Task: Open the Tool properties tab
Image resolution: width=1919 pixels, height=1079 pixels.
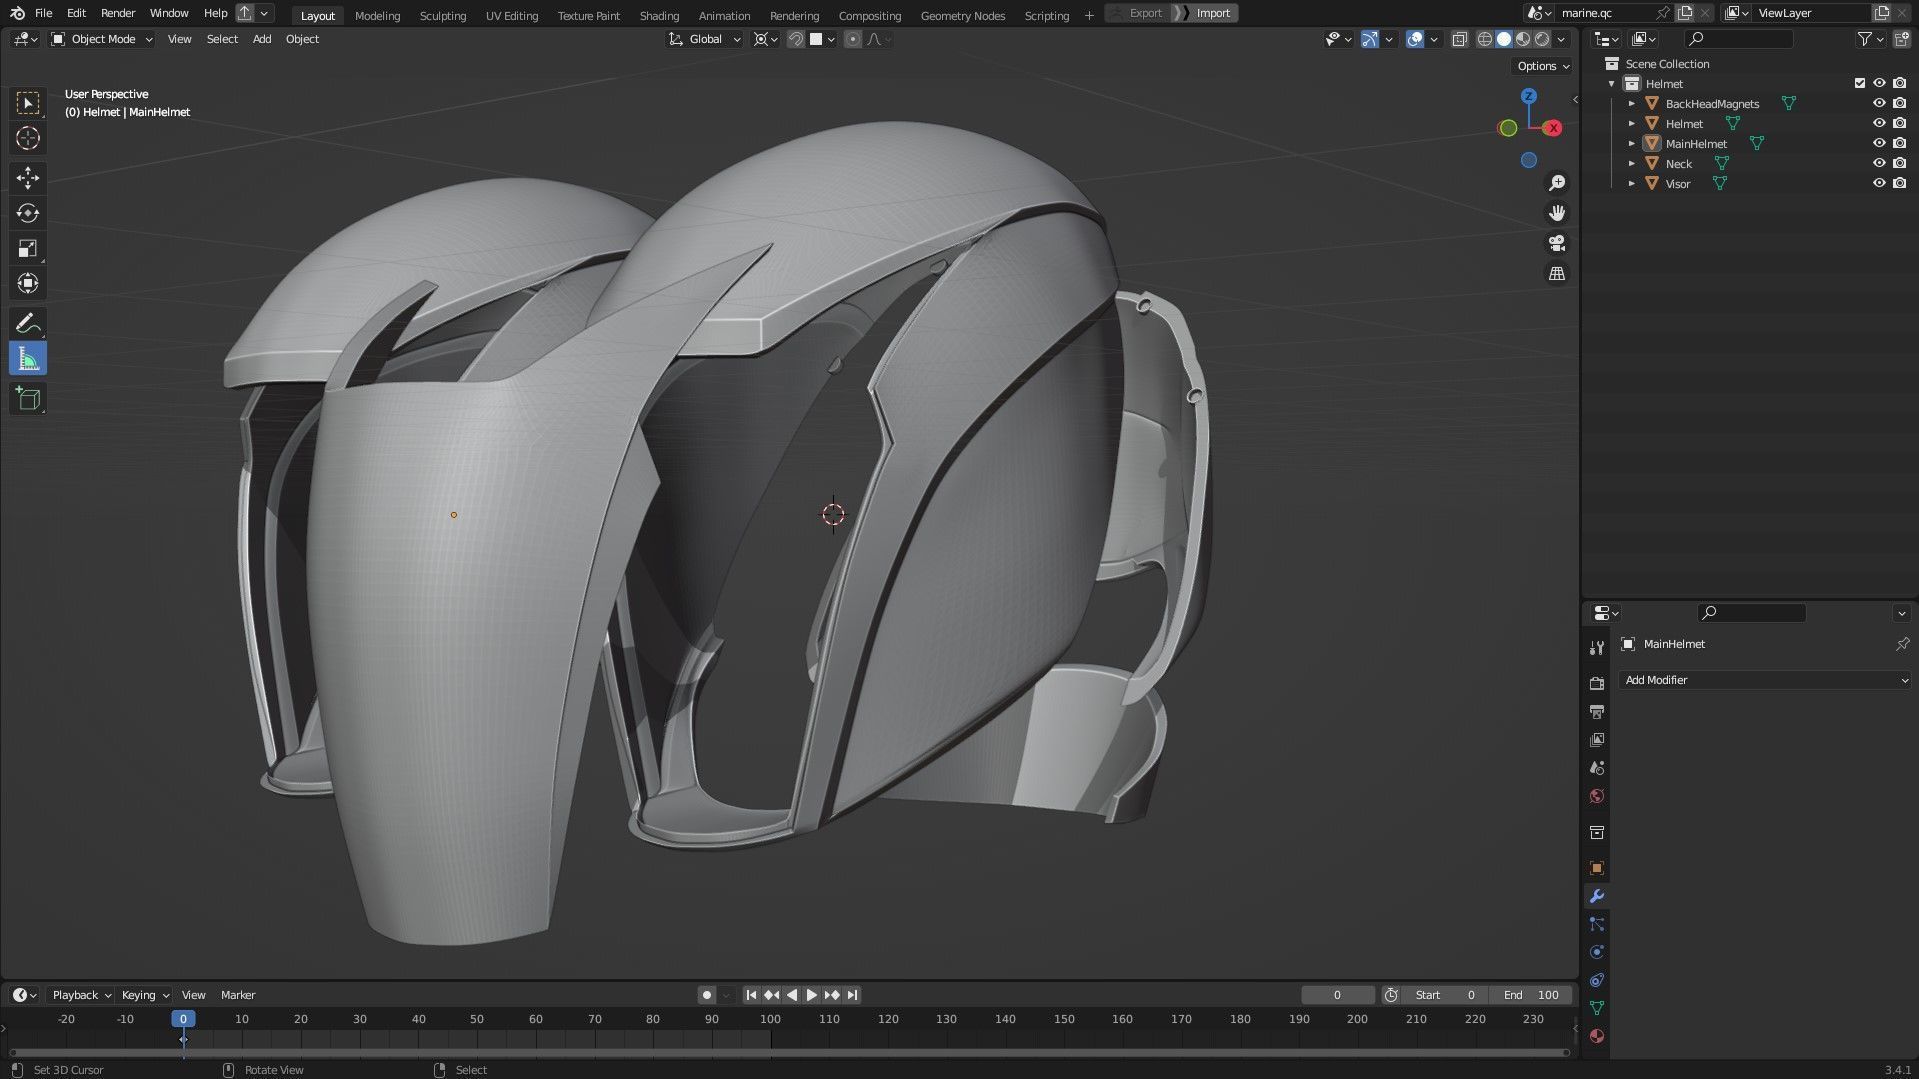Action: click(x=1597, y=648)
